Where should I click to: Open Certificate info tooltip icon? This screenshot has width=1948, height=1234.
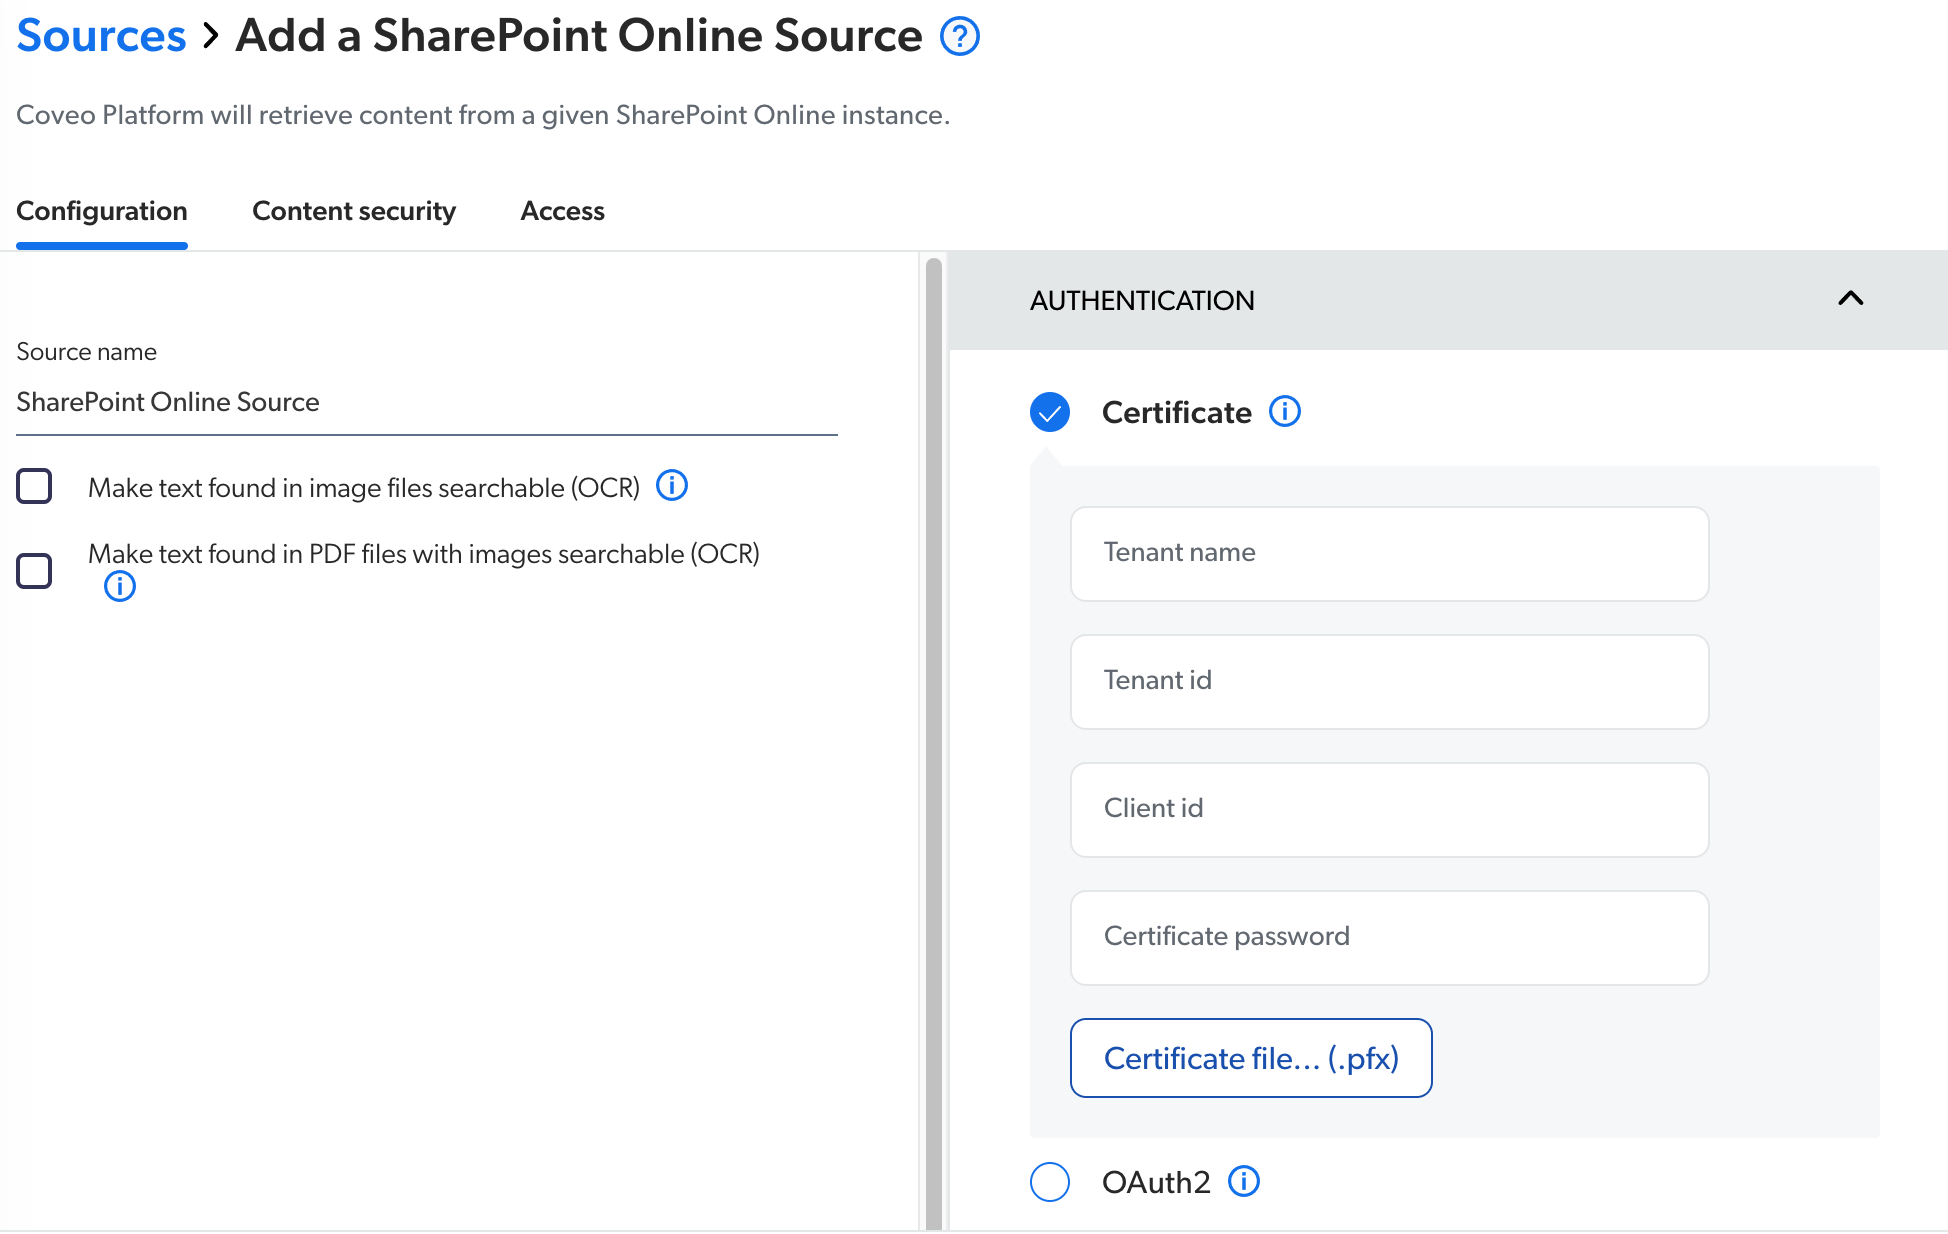(1285, 411)
